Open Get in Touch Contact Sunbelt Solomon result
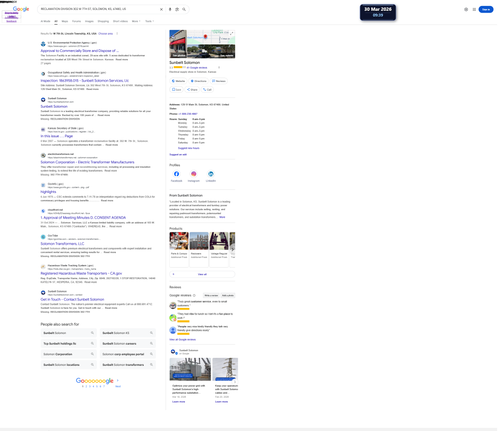 point(72,299)
